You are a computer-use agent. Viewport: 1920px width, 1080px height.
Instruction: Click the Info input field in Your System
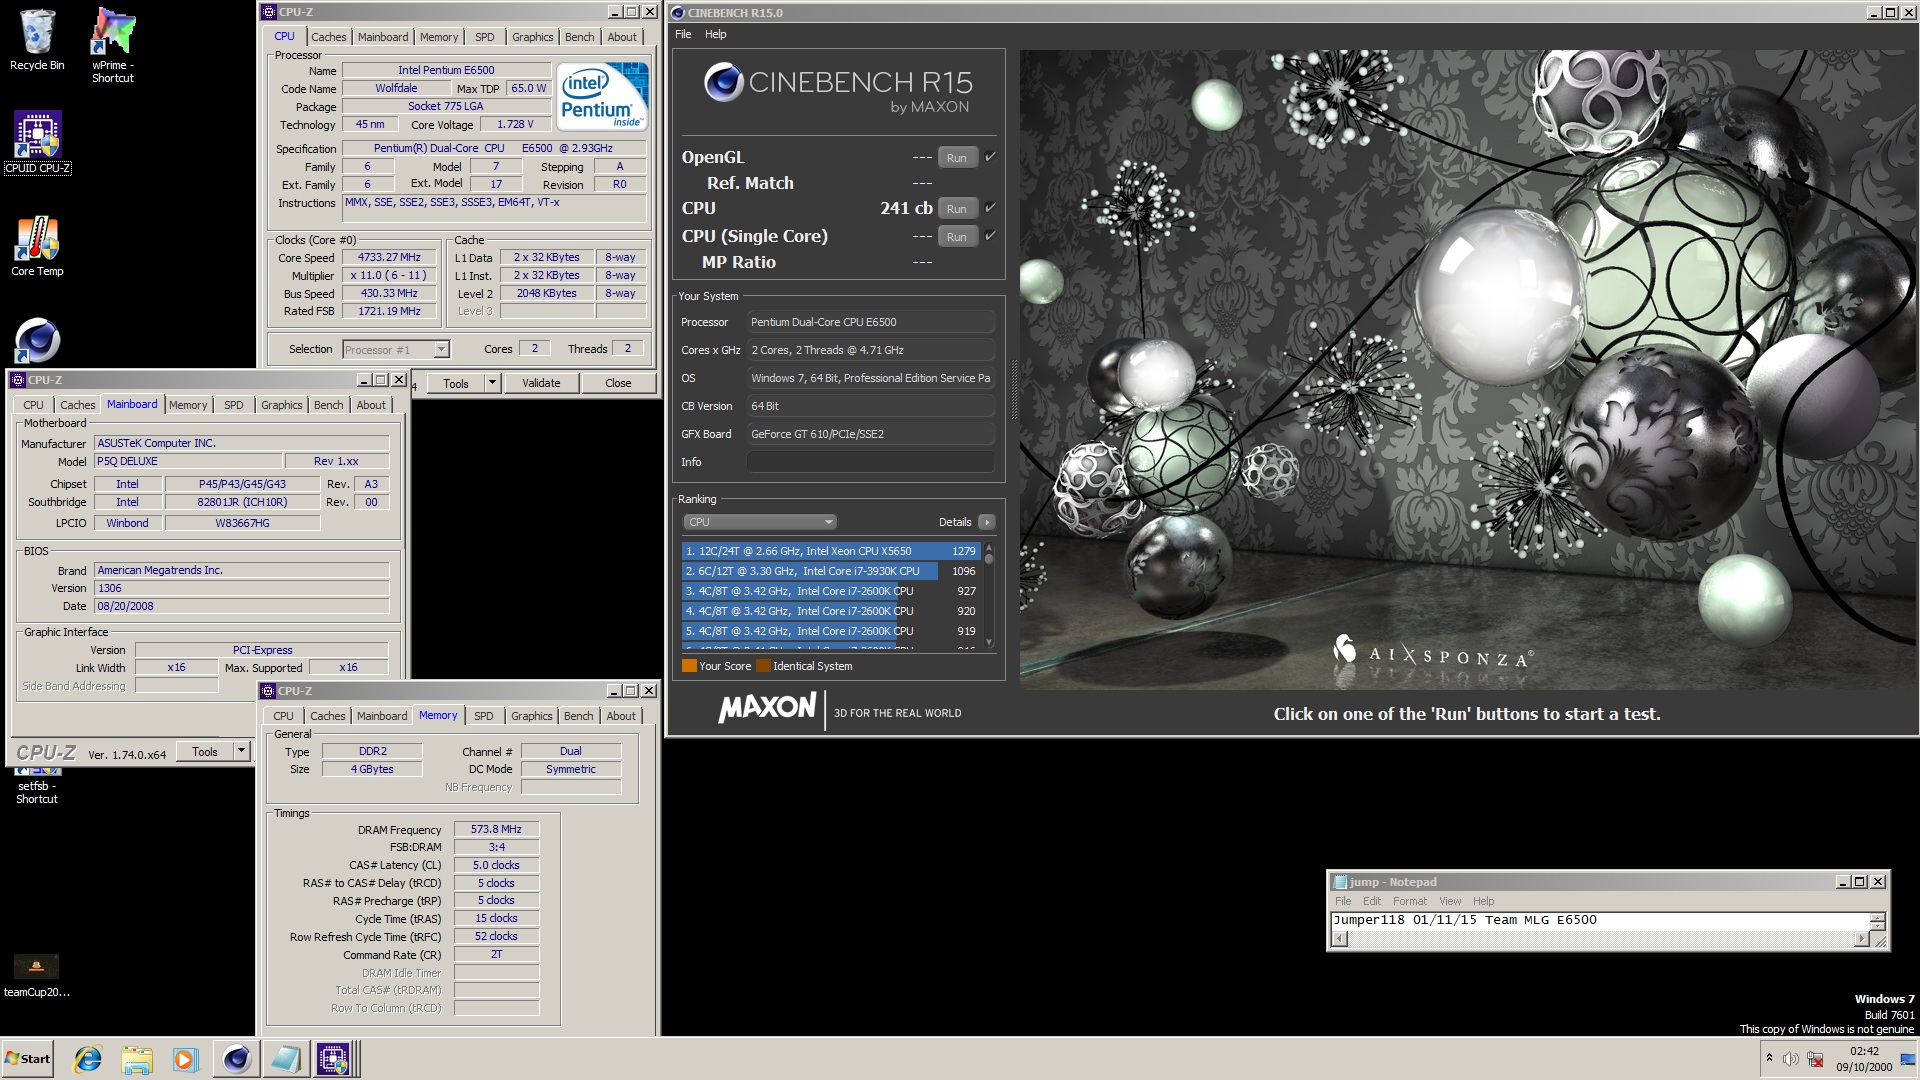click(x=870, y=462)
